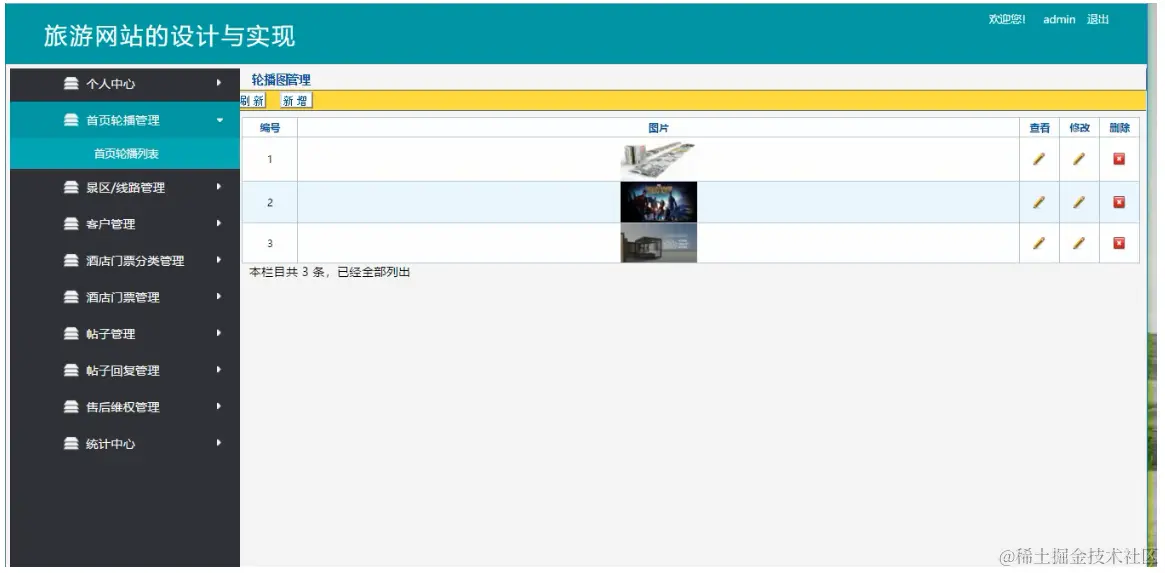The width and height of the screenshot is (1165, 573).
Task: Click the admin username link
Action: 1059,19
